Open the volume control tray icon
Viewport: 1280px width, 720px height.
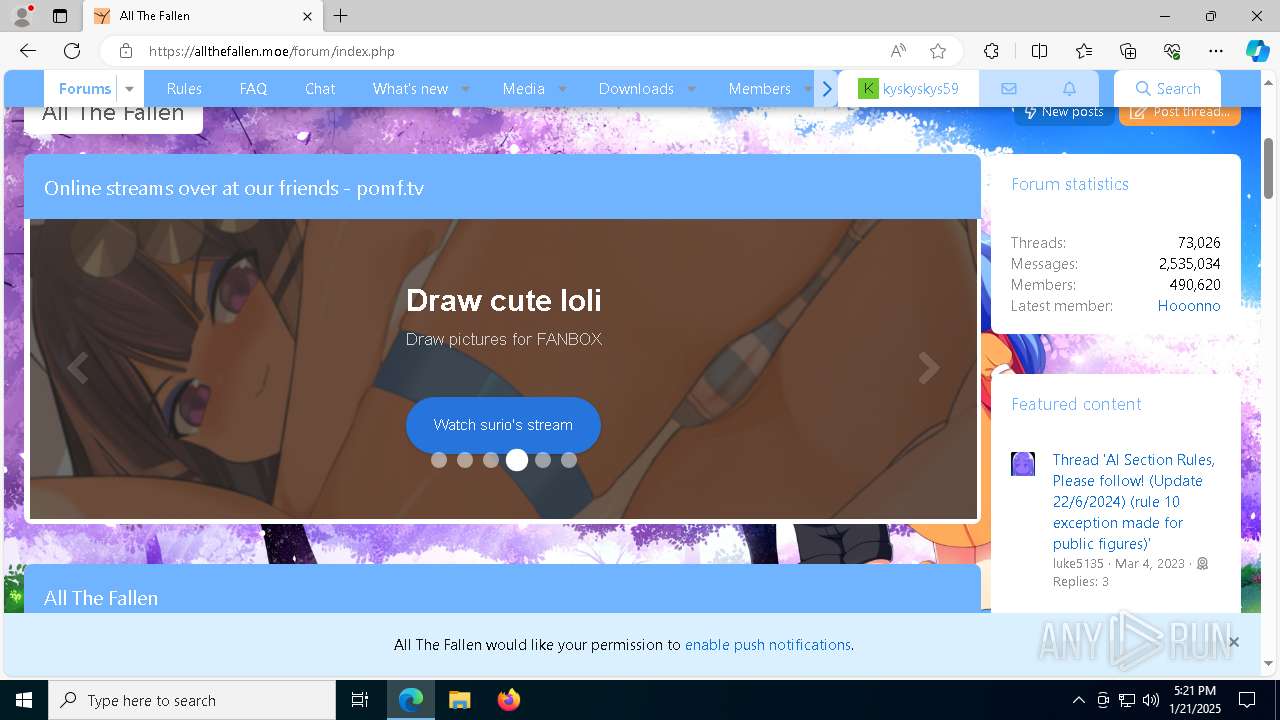pos(1151,700)
